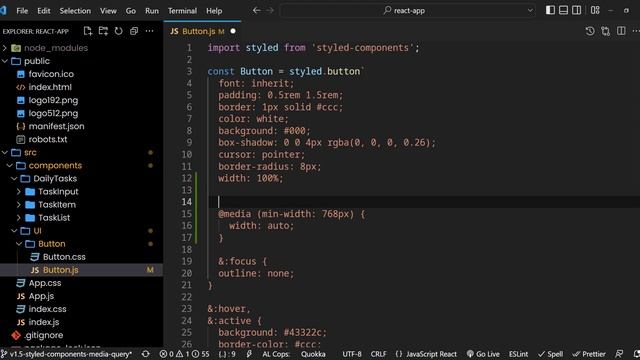Open command center dropdown arrow
The width and height of the screenshot is (640, 360).
pos(530,11)
